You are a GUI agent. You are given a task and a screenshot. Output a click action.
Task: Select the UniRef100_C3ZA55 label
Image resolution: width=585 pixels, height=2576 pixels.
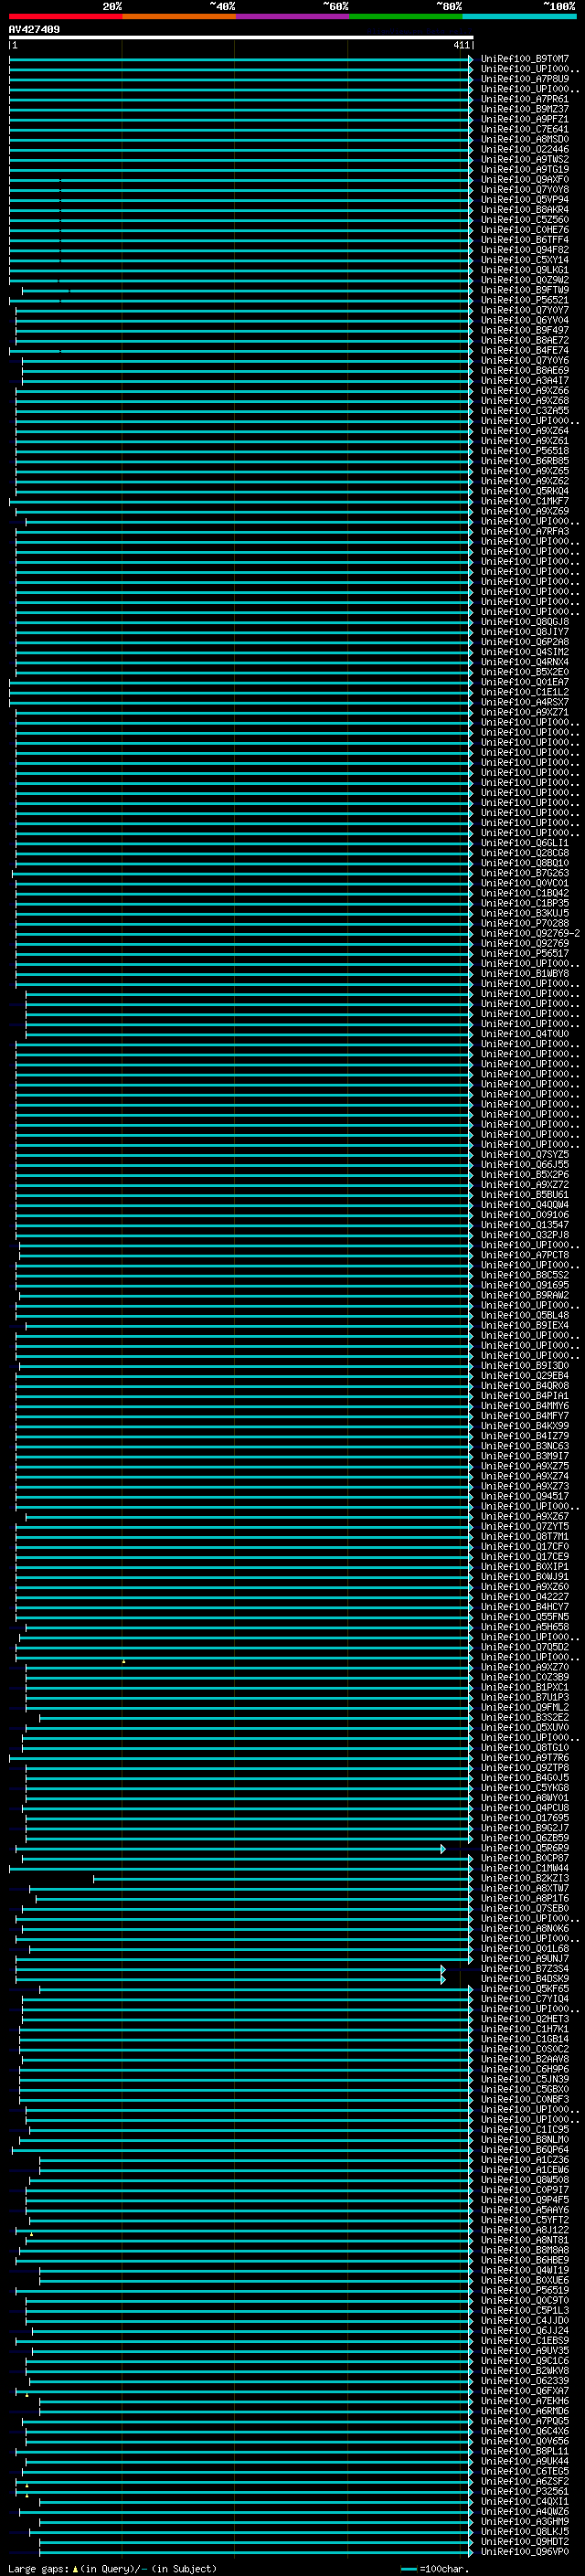point(525,410)
